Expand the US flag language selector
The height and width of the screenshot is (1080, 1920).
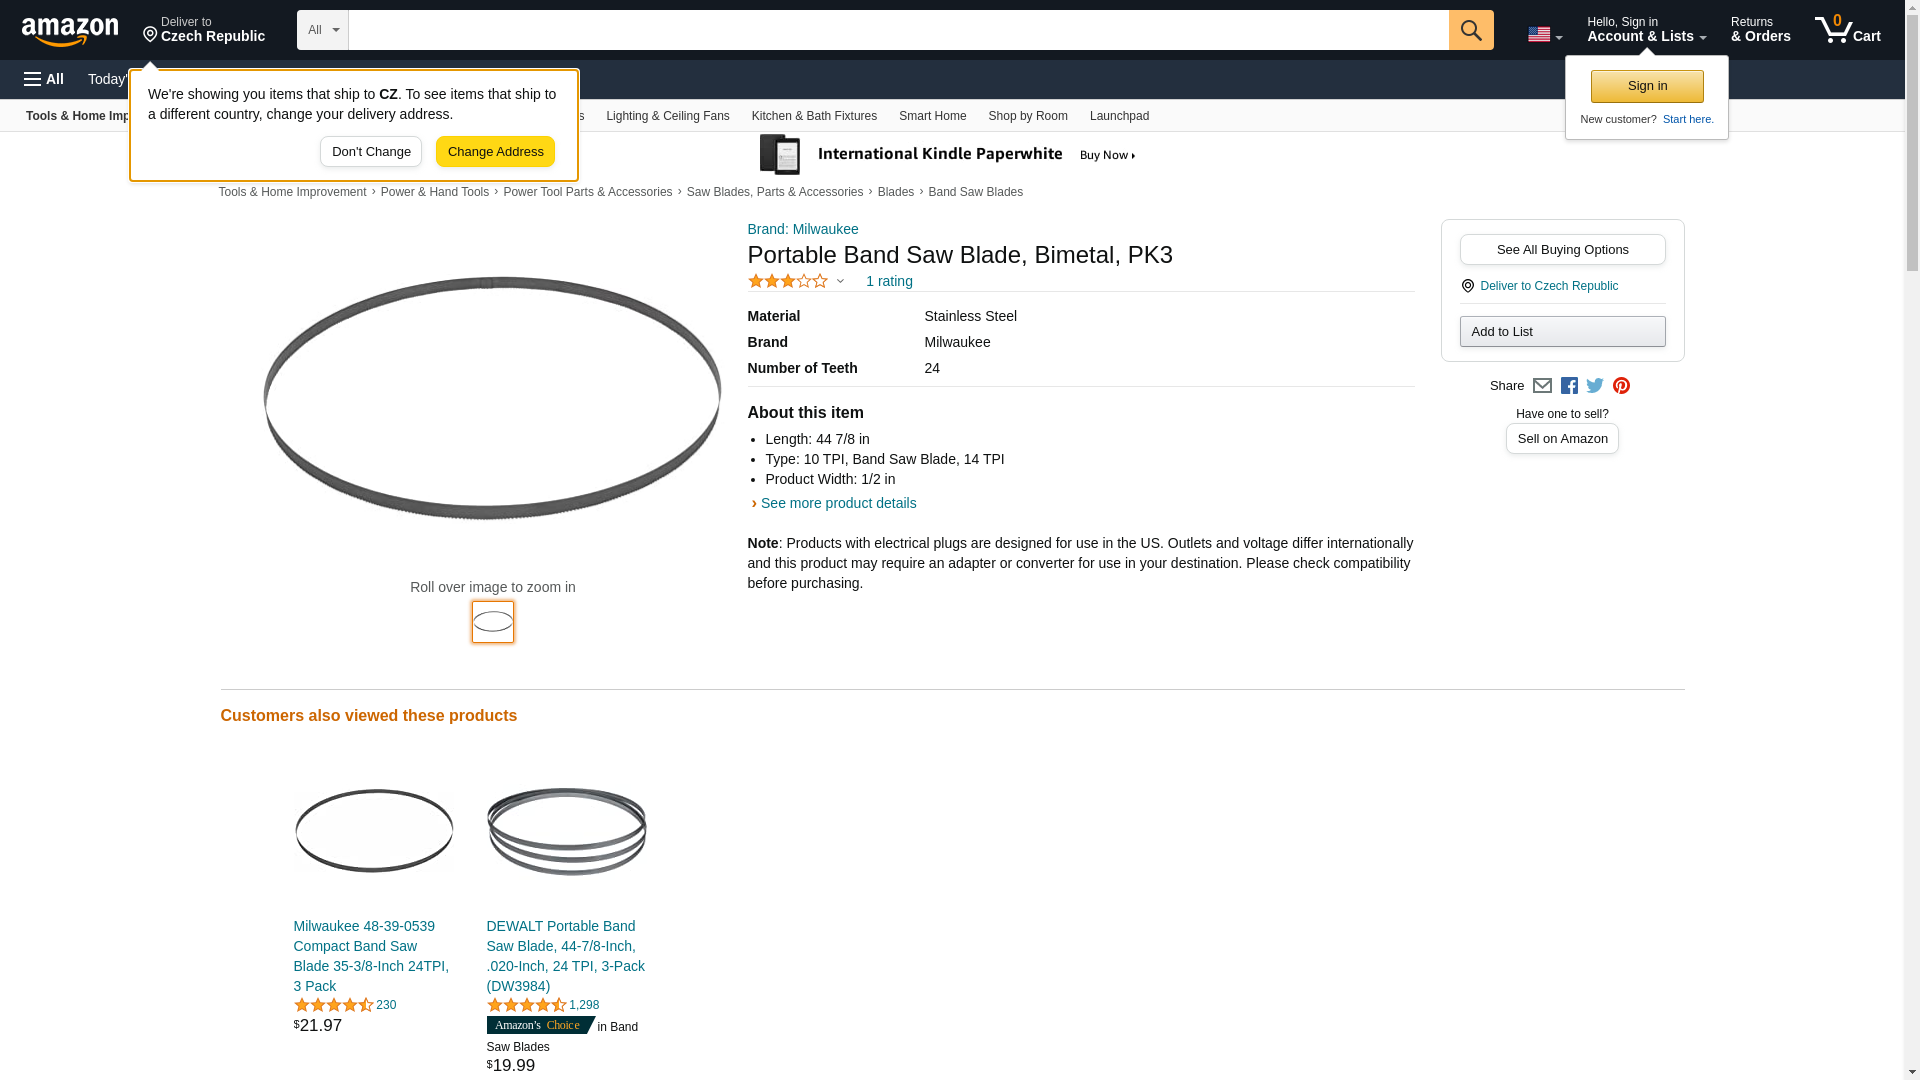pyautogui.click(x=1544, y=34)
